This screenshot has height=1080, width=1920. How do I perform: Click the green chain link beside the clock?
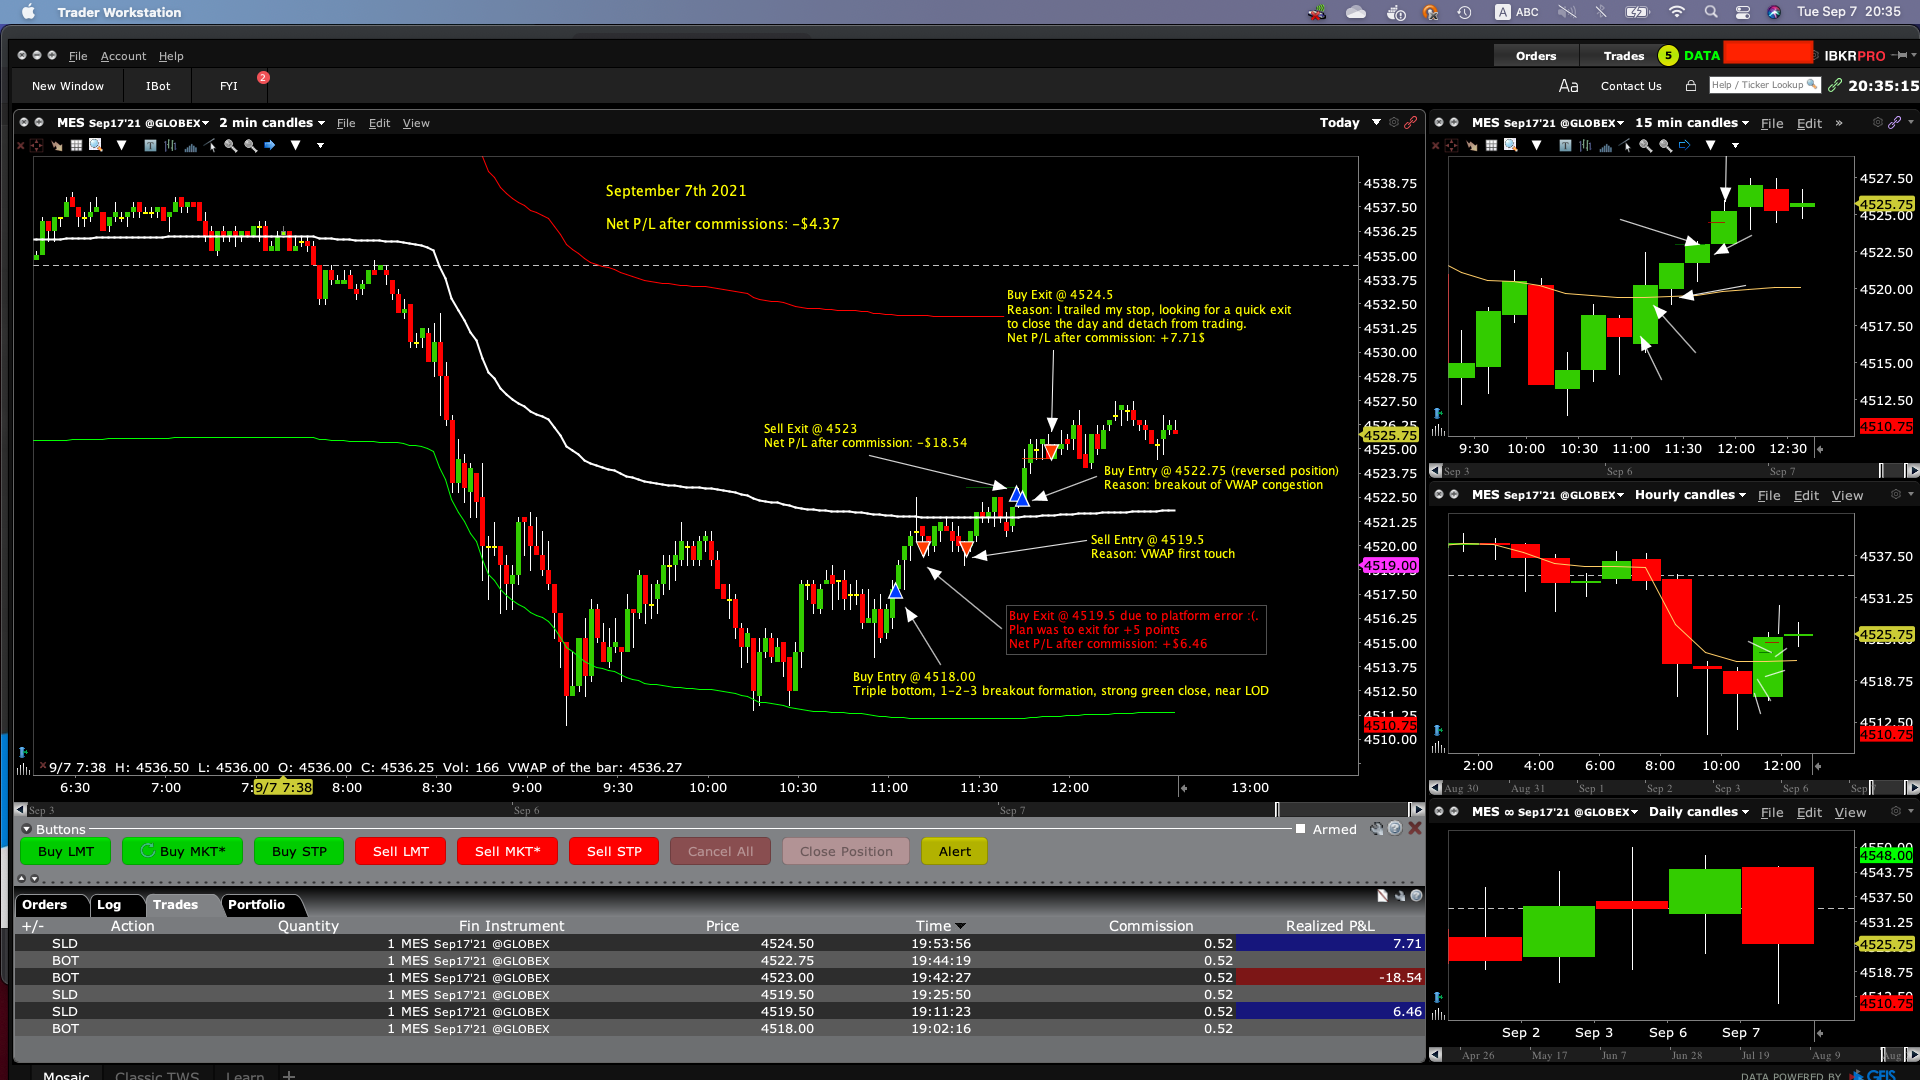[1835, 86]
